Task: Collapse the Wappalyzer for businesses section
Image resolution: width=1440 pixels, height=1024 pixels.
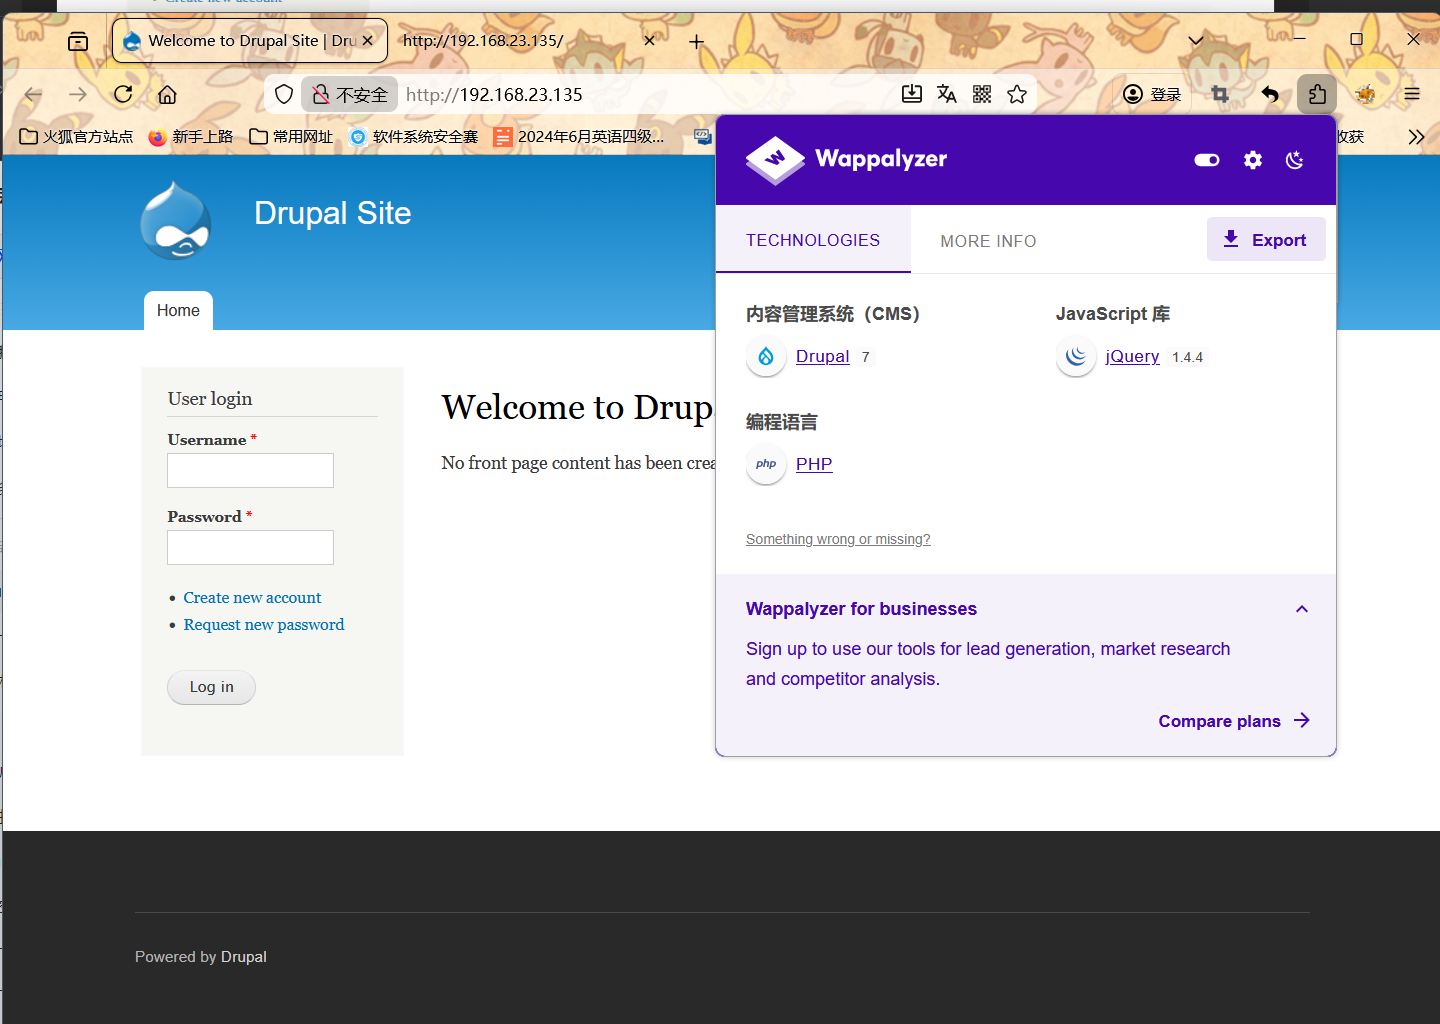Action: 1301,609
